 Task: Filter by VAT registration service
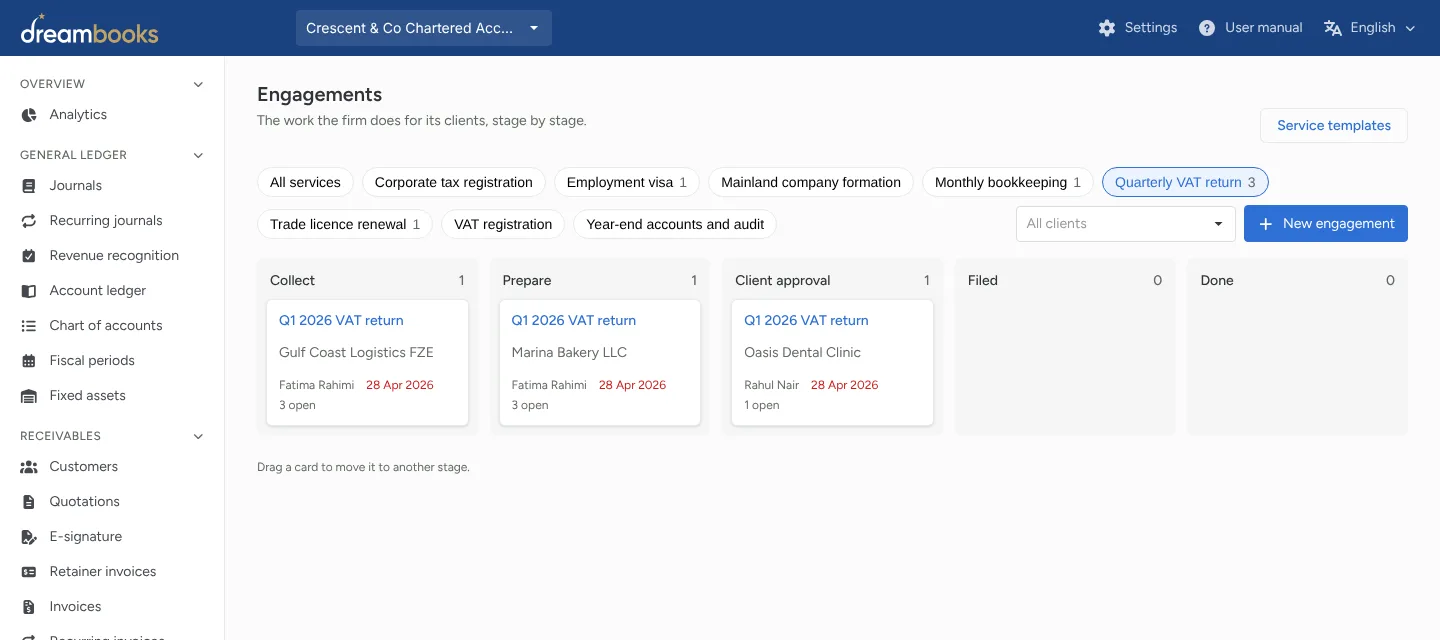(503, 224)
